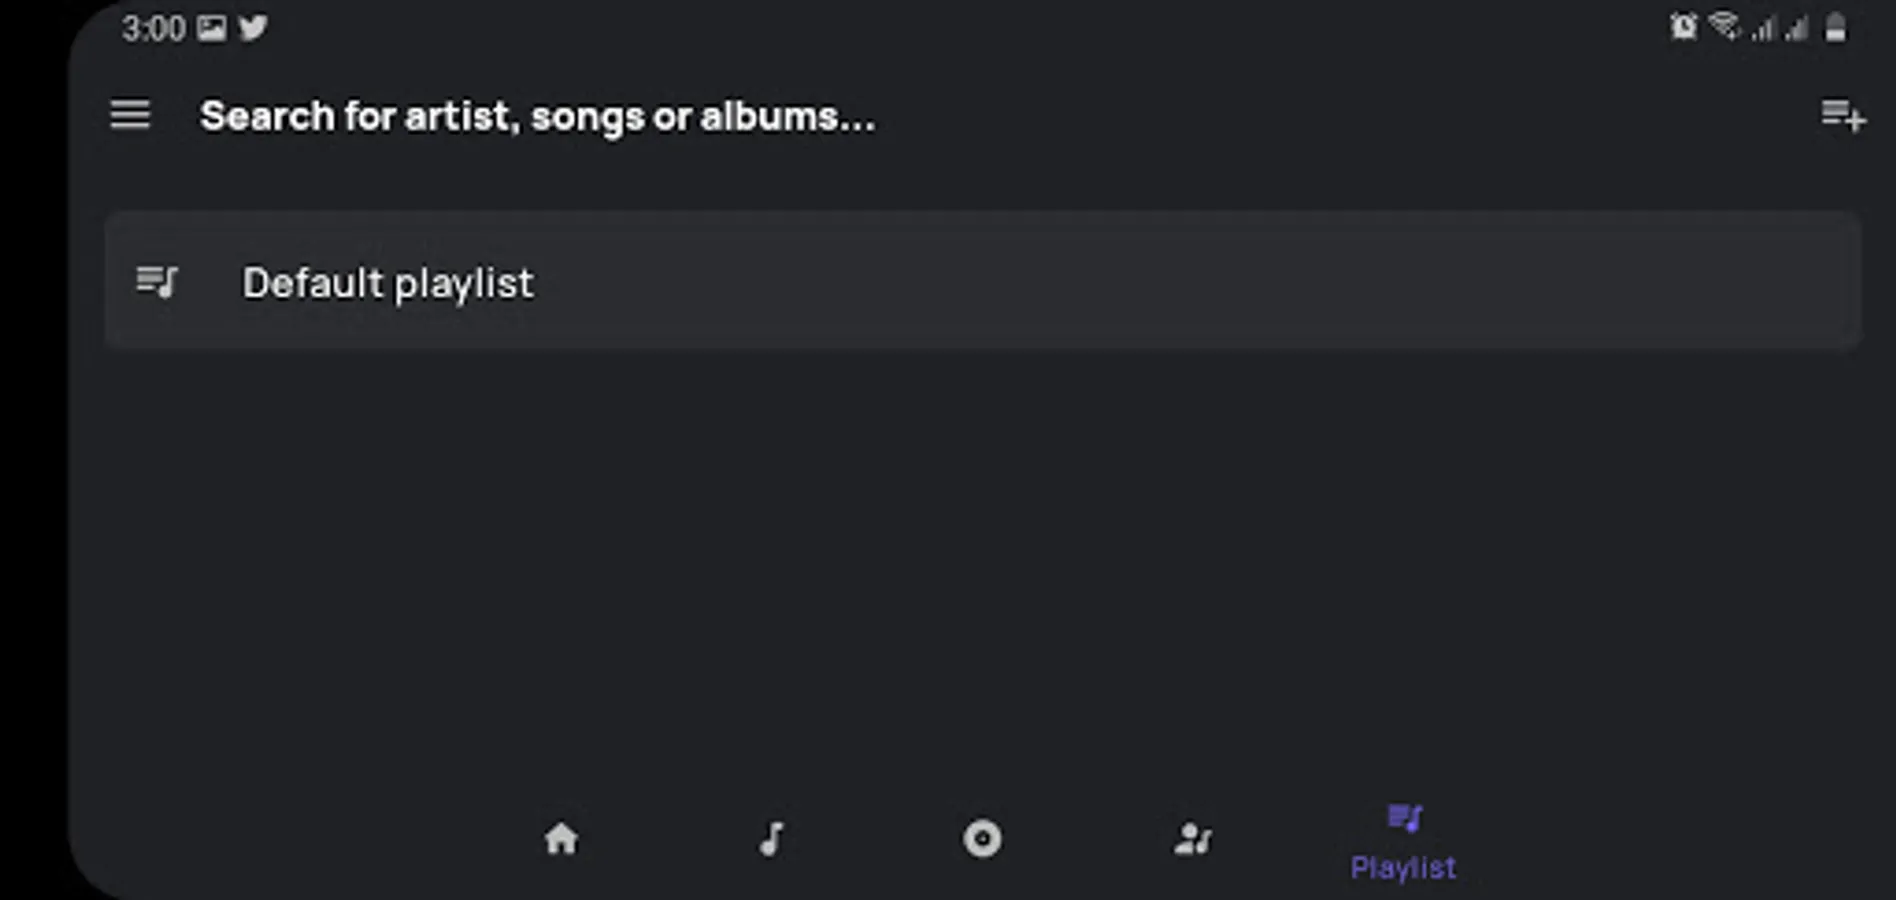Click the battery icon in the status bar

pyautogui.click(x=1835, y=27)
